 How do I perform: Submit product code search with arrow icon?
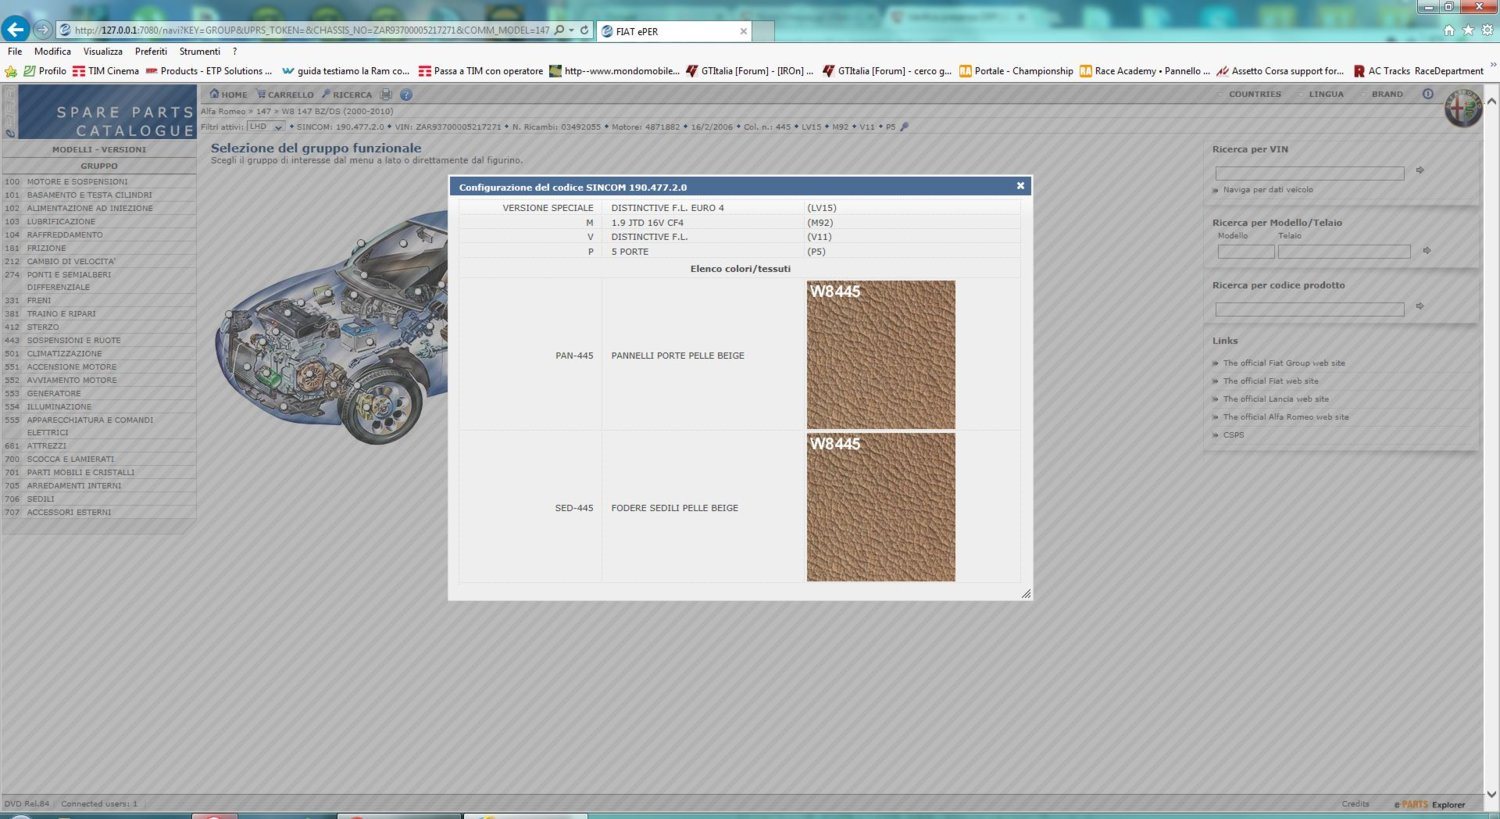1420,307
